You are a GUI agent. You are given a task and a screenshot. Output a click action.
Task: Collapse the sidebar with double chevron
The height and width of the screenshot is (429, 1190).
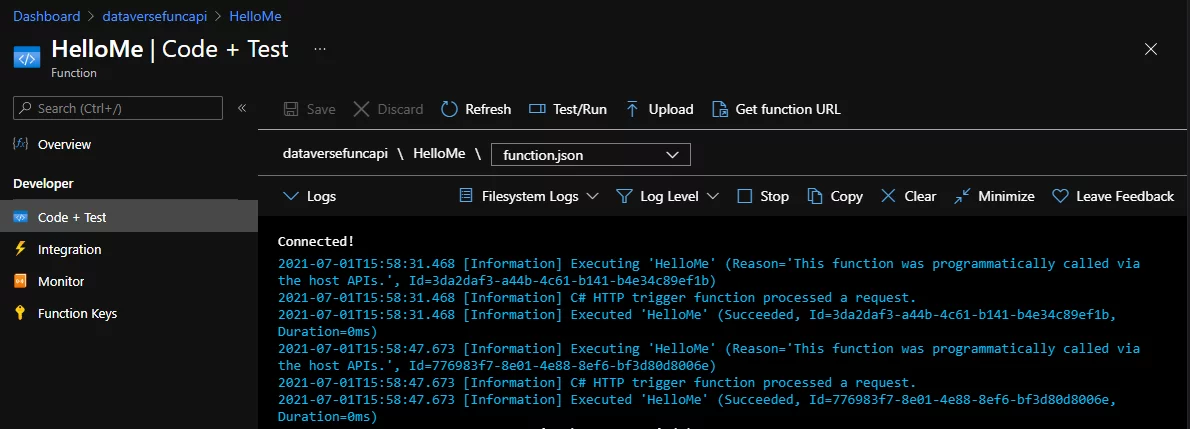[x=242, y=108]
